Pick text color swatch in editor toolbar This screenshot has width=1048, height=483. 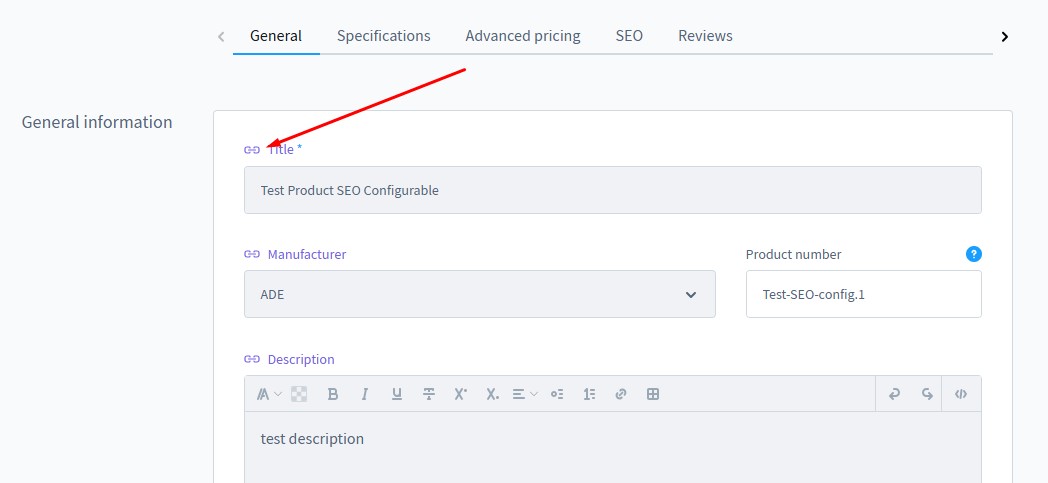pyautogui.click(x=299, y=394)
